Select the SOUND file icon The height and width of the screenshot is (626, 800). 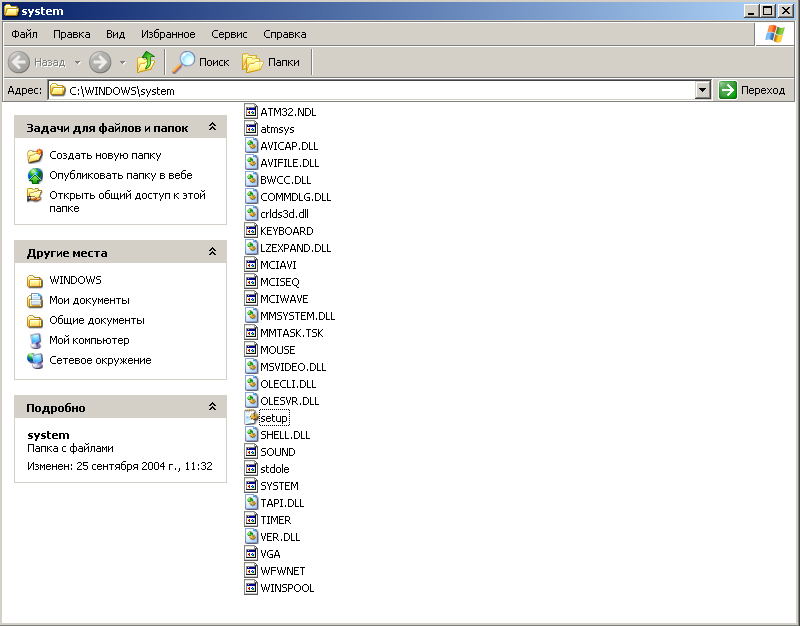pos(251,452)
